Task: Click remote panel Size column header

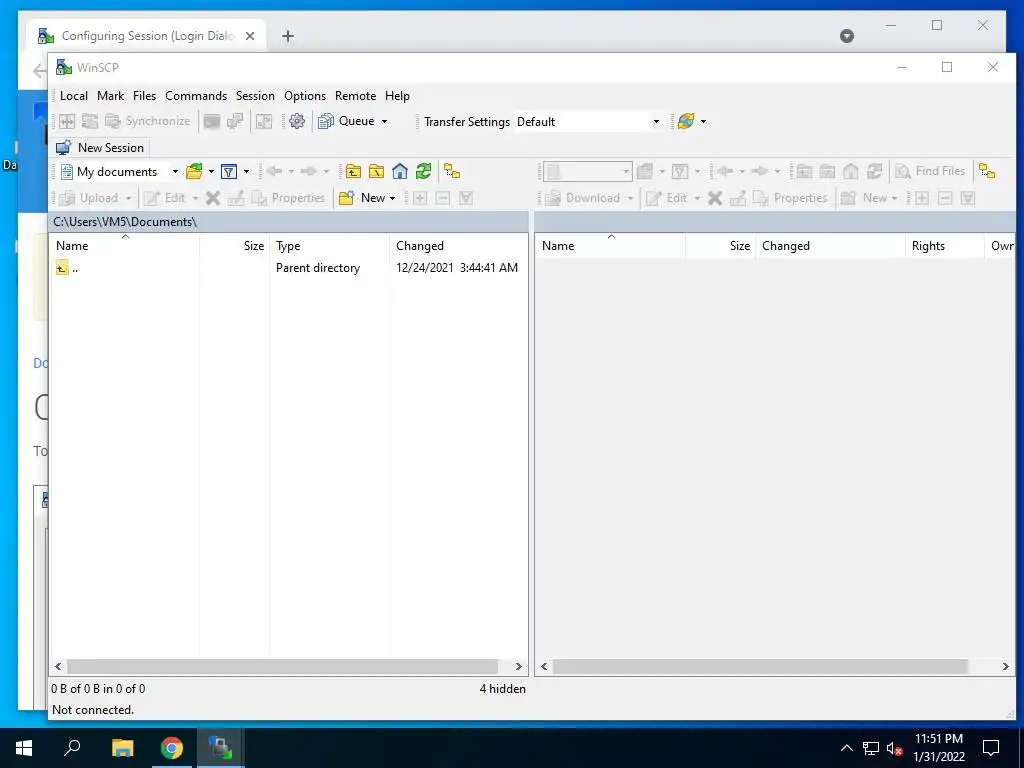Action: [x=721, y=246]
